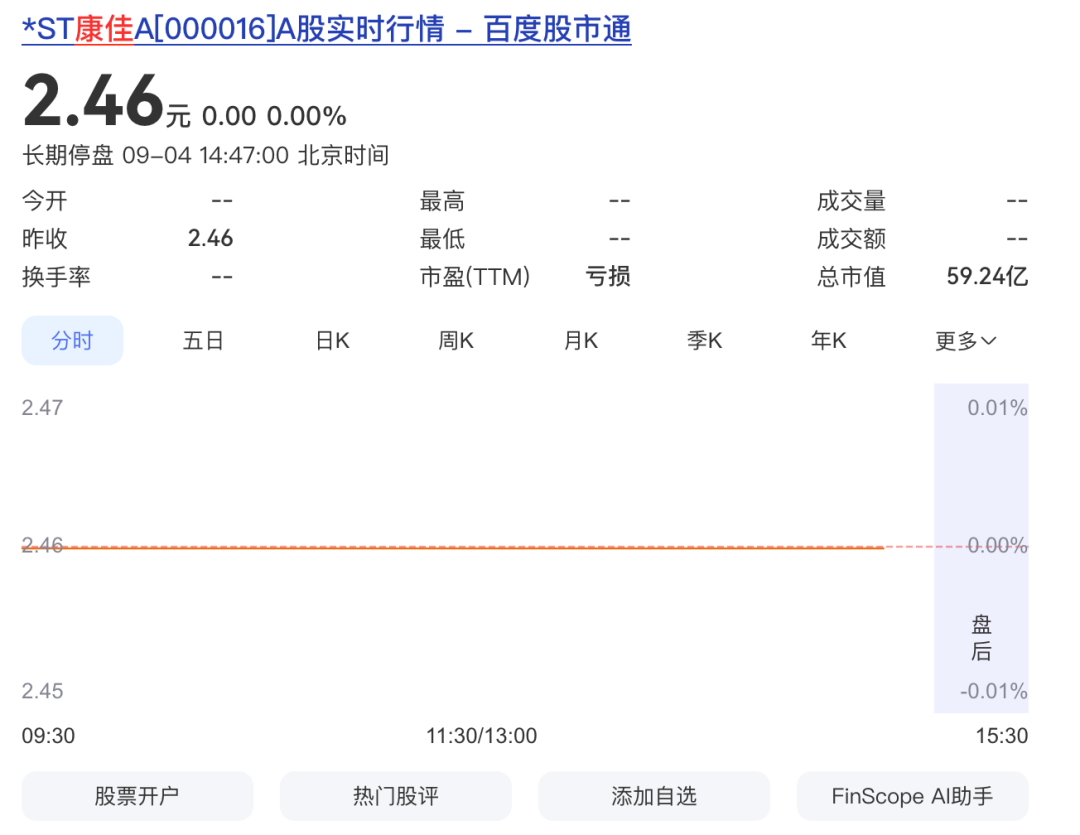Click the 换手率 label
Viewport: 1080px width, 835px height.
click(x=56, y=277)
